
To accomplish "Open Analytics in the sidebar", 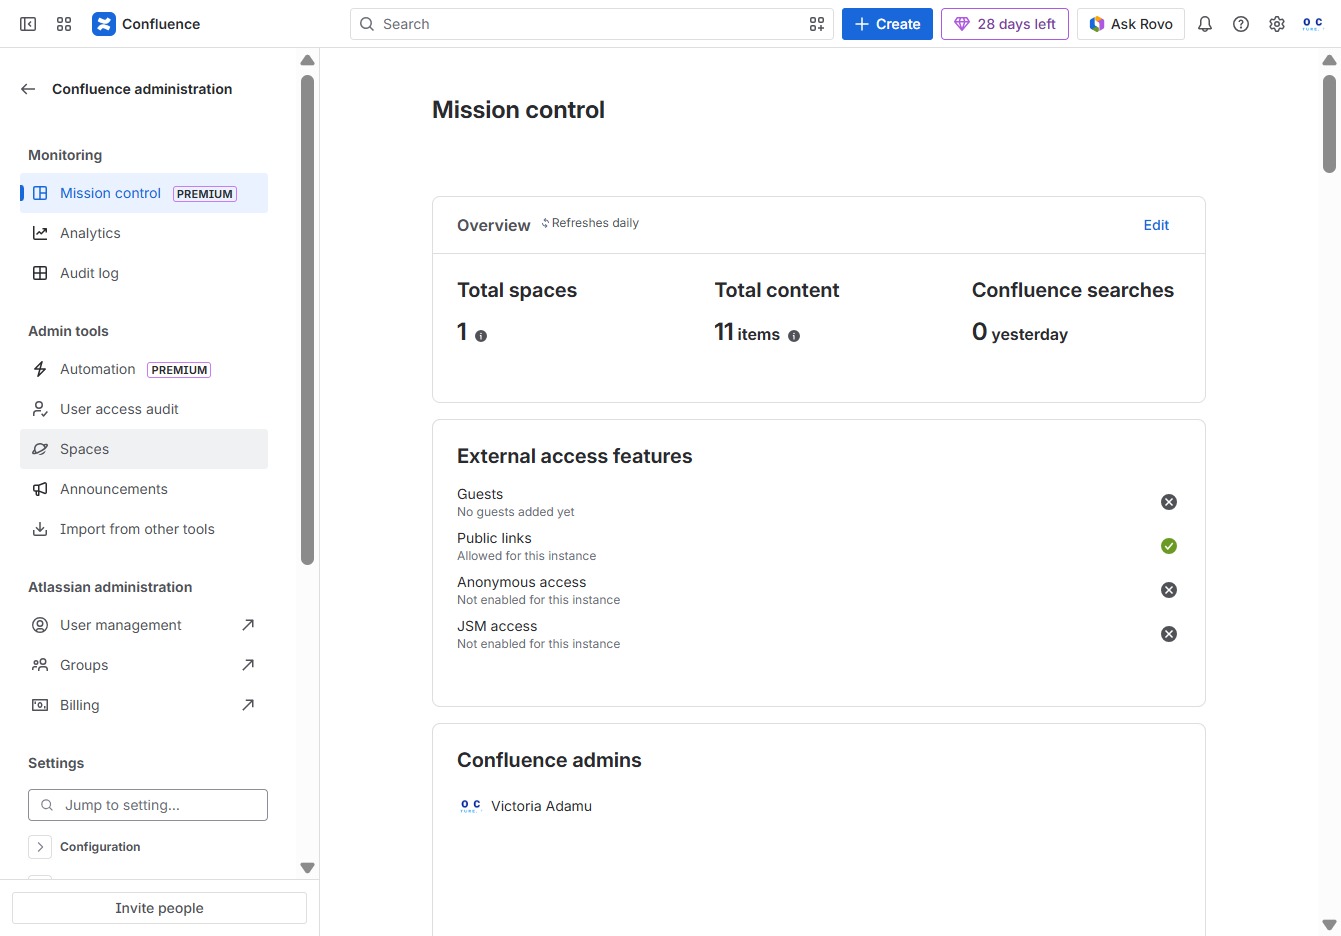I will tap(144, 233).
